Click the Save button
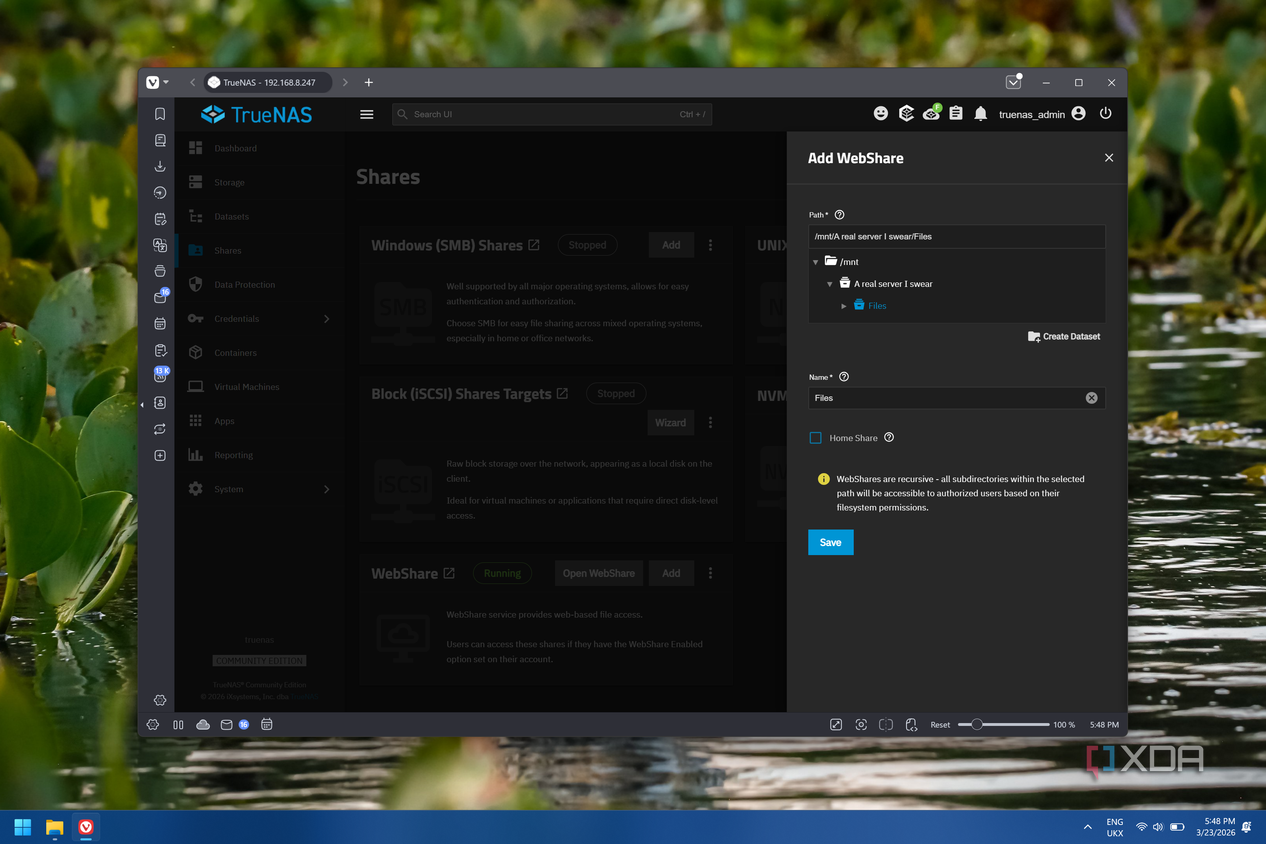 tap(831, 542)
